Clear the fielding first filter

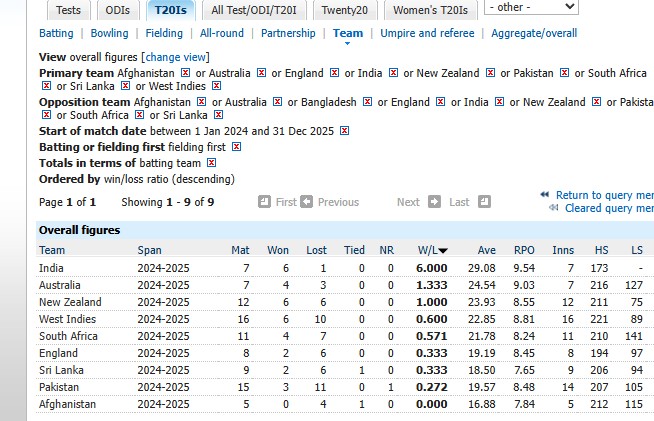236,147
